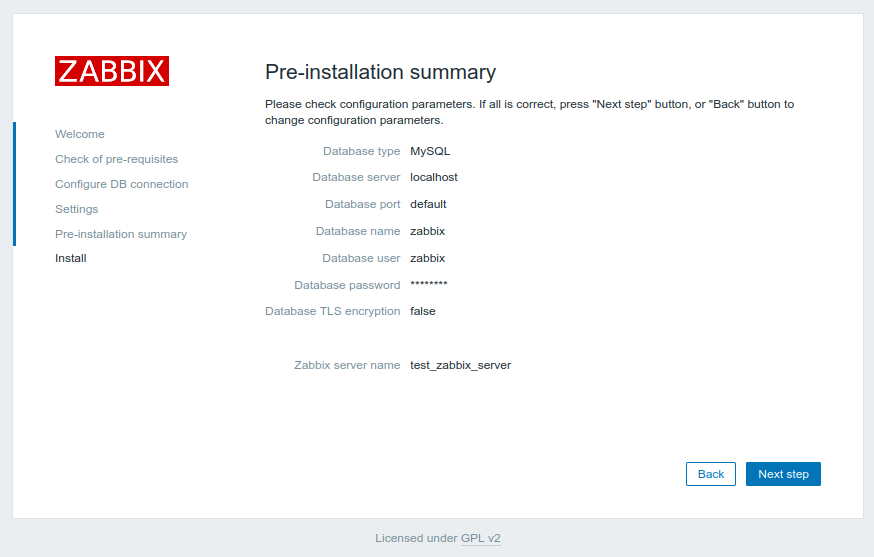Click the Database user label
874x557 pixels.
361,258
